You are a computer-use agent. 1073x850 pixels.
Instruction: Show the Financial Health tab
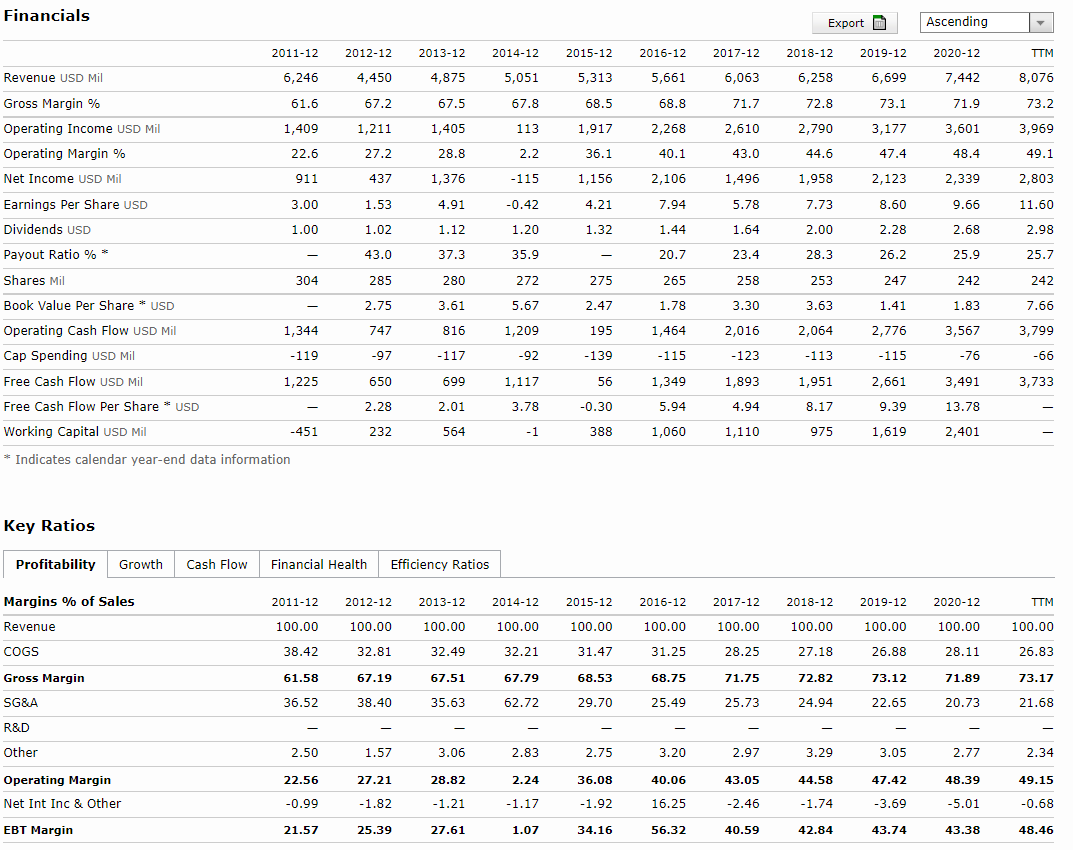pos(319,565)
